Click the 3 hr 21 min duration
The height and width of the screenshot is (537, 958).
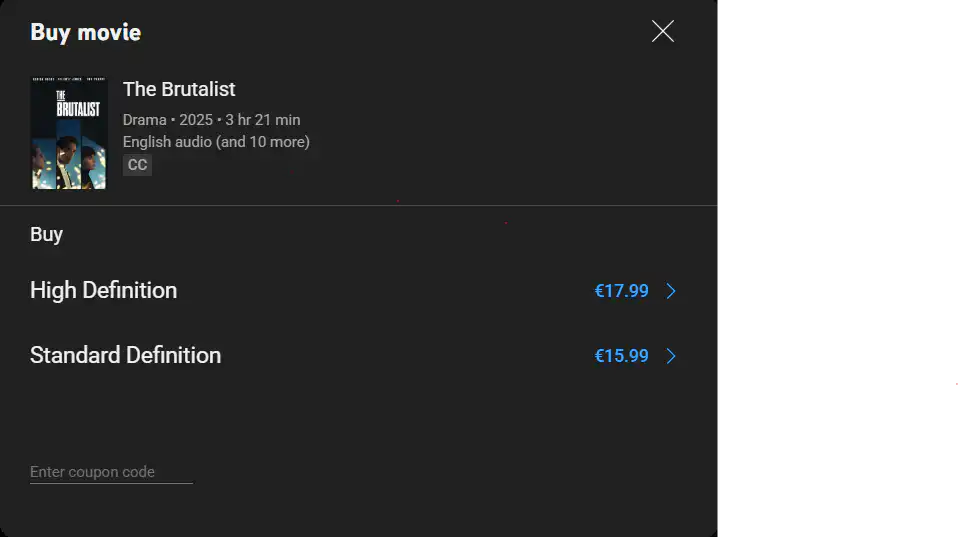coord(263,120)
